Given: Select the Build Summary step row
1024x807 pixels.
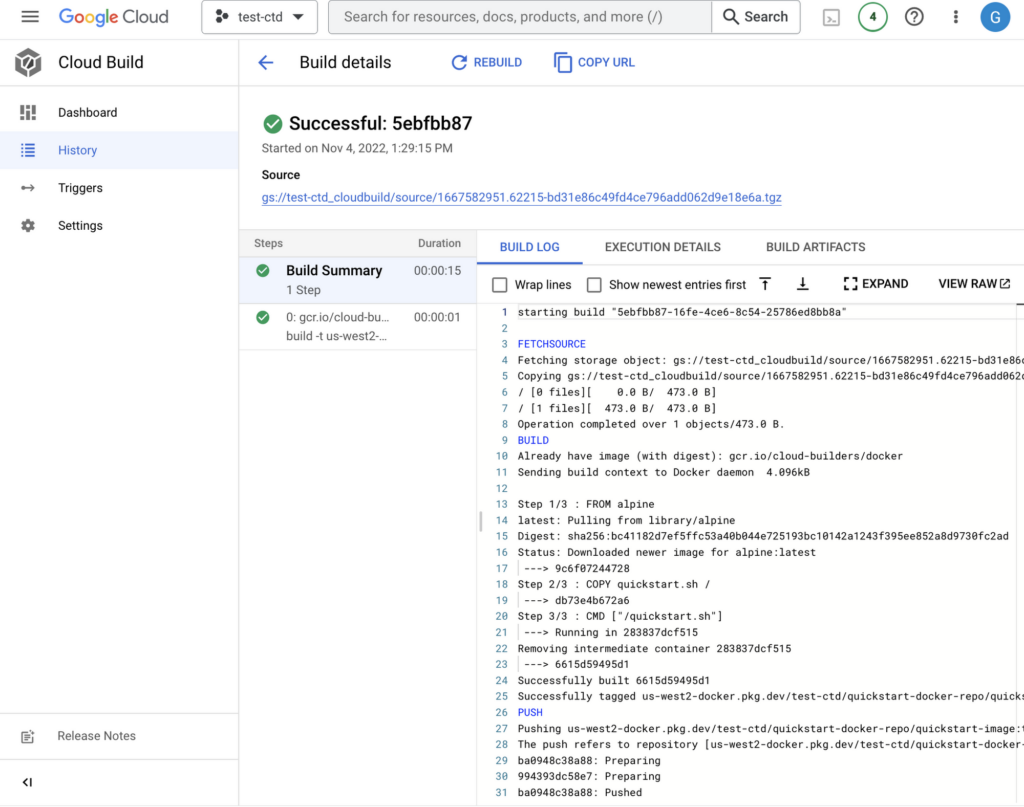Looking at the screenshot, I should point(358,280).
